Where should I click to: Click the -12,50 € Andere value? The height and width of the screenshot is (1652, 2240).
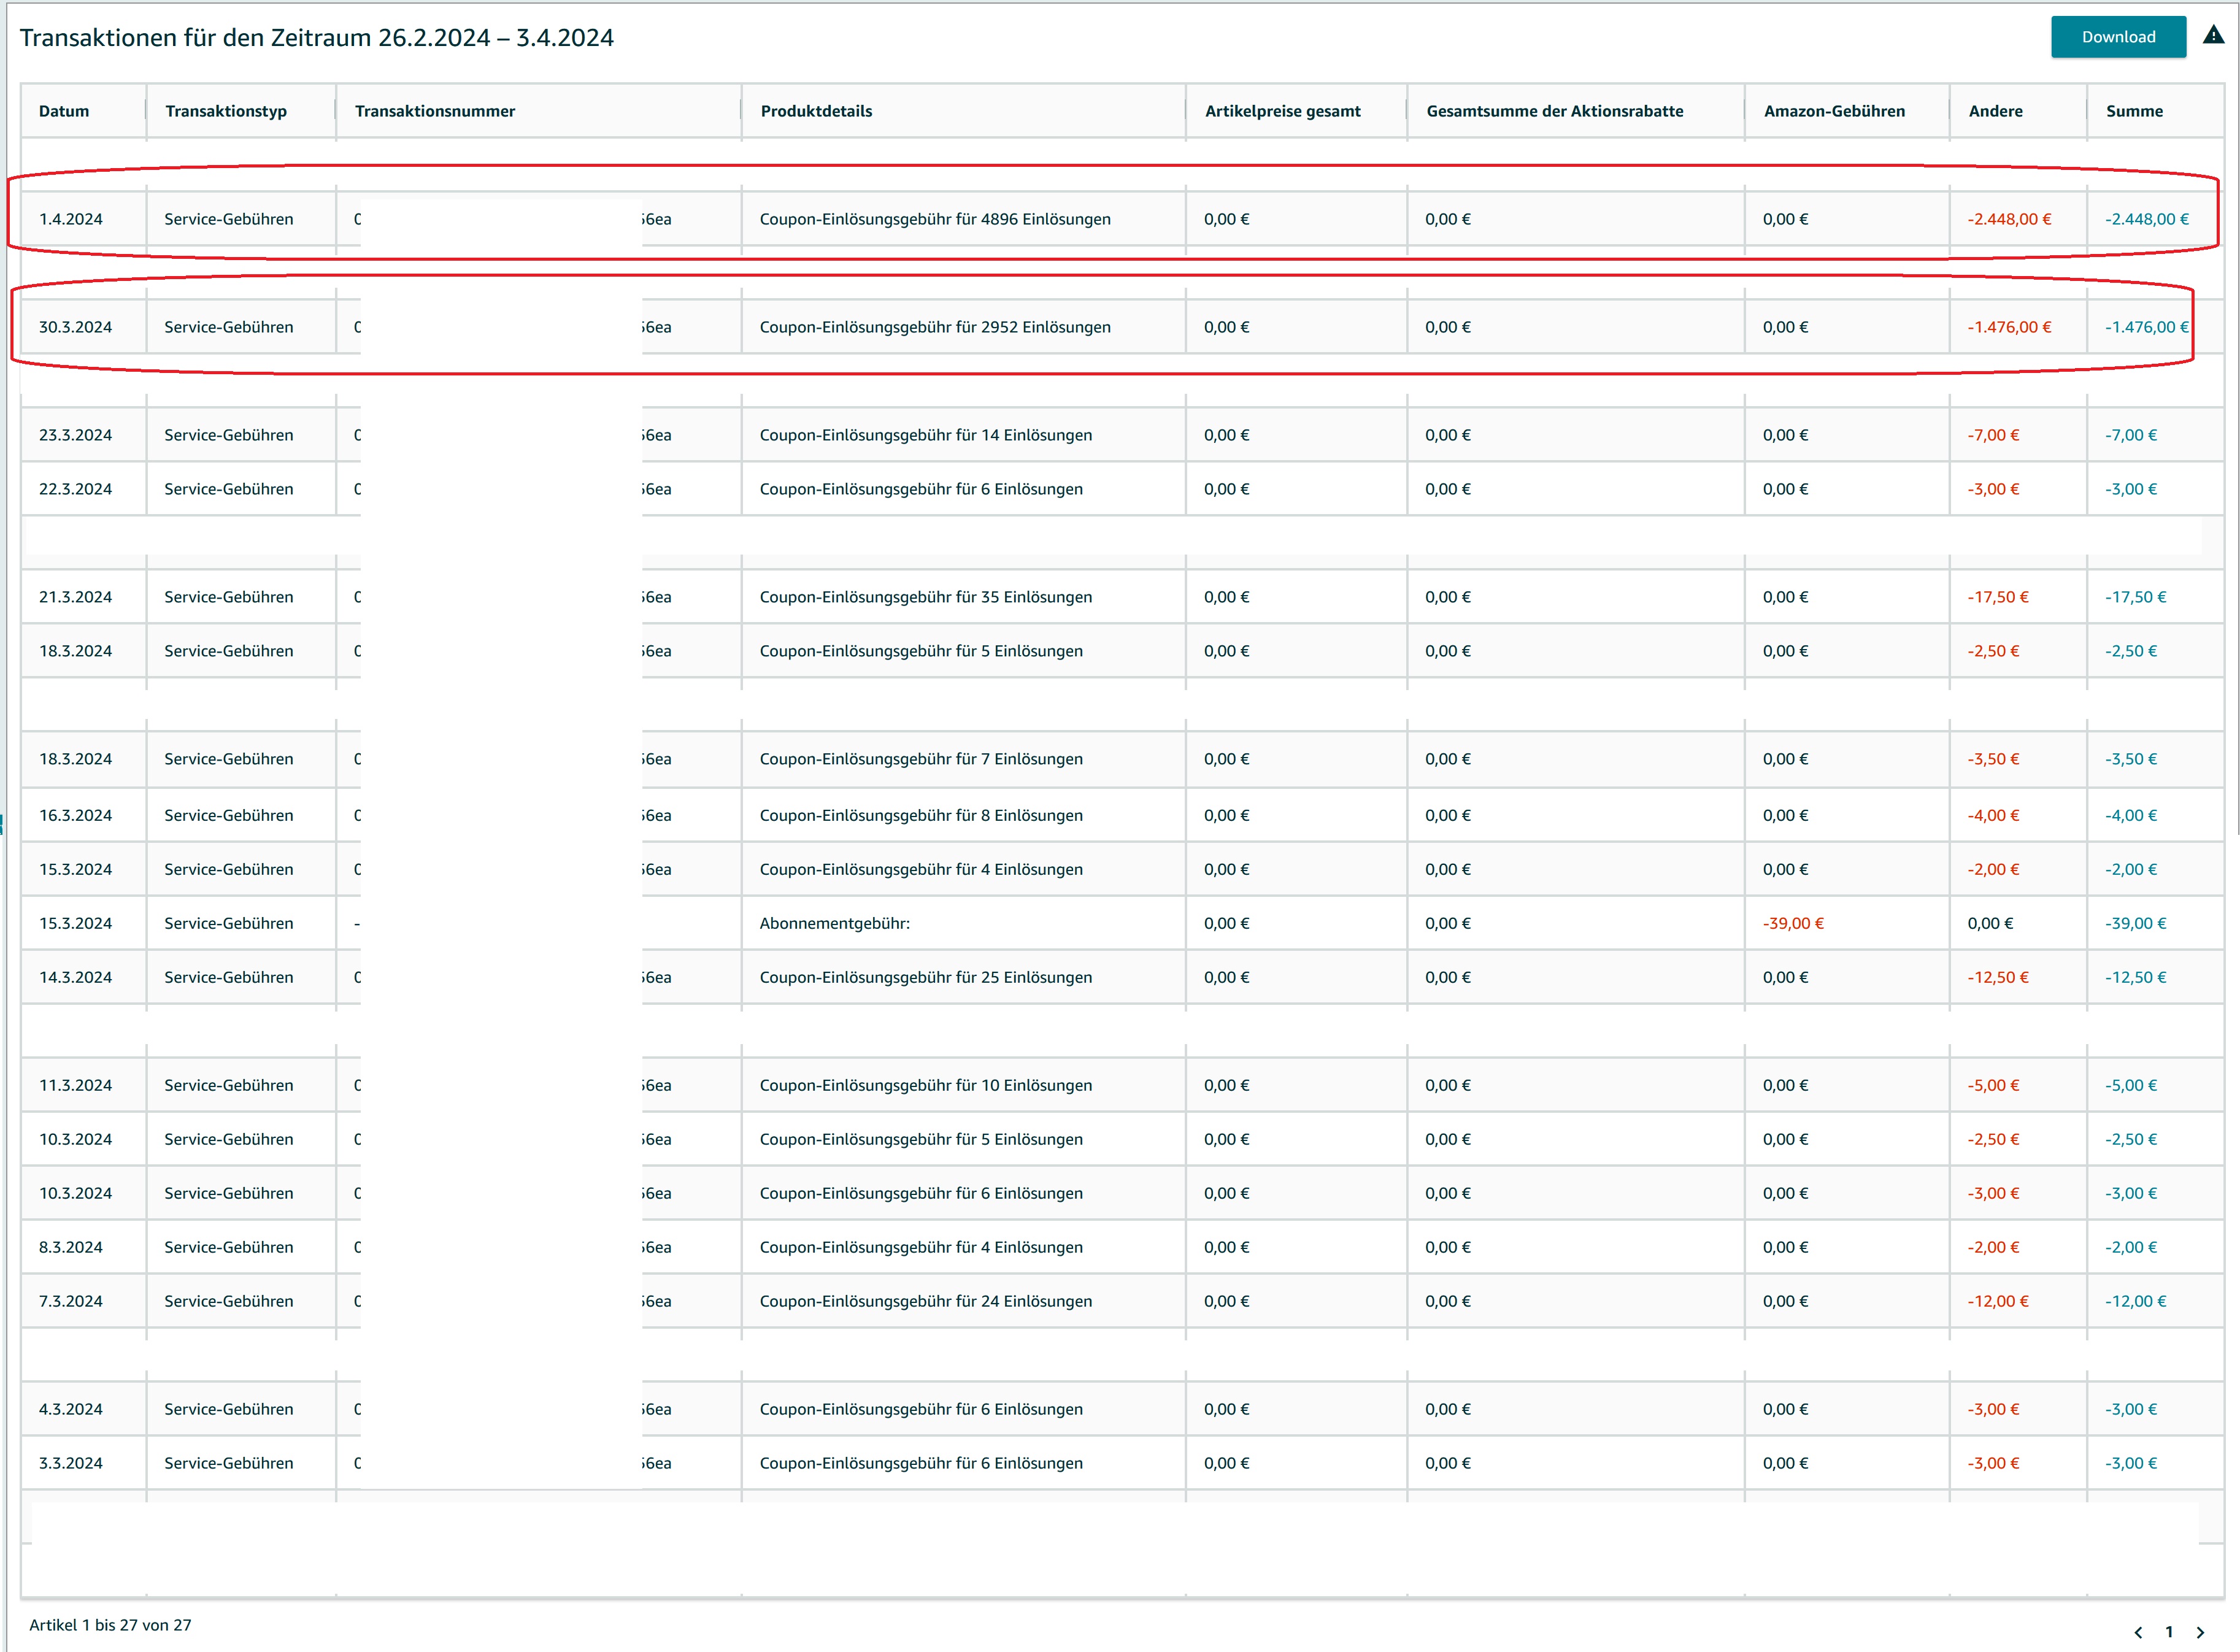click(1998, 977)
